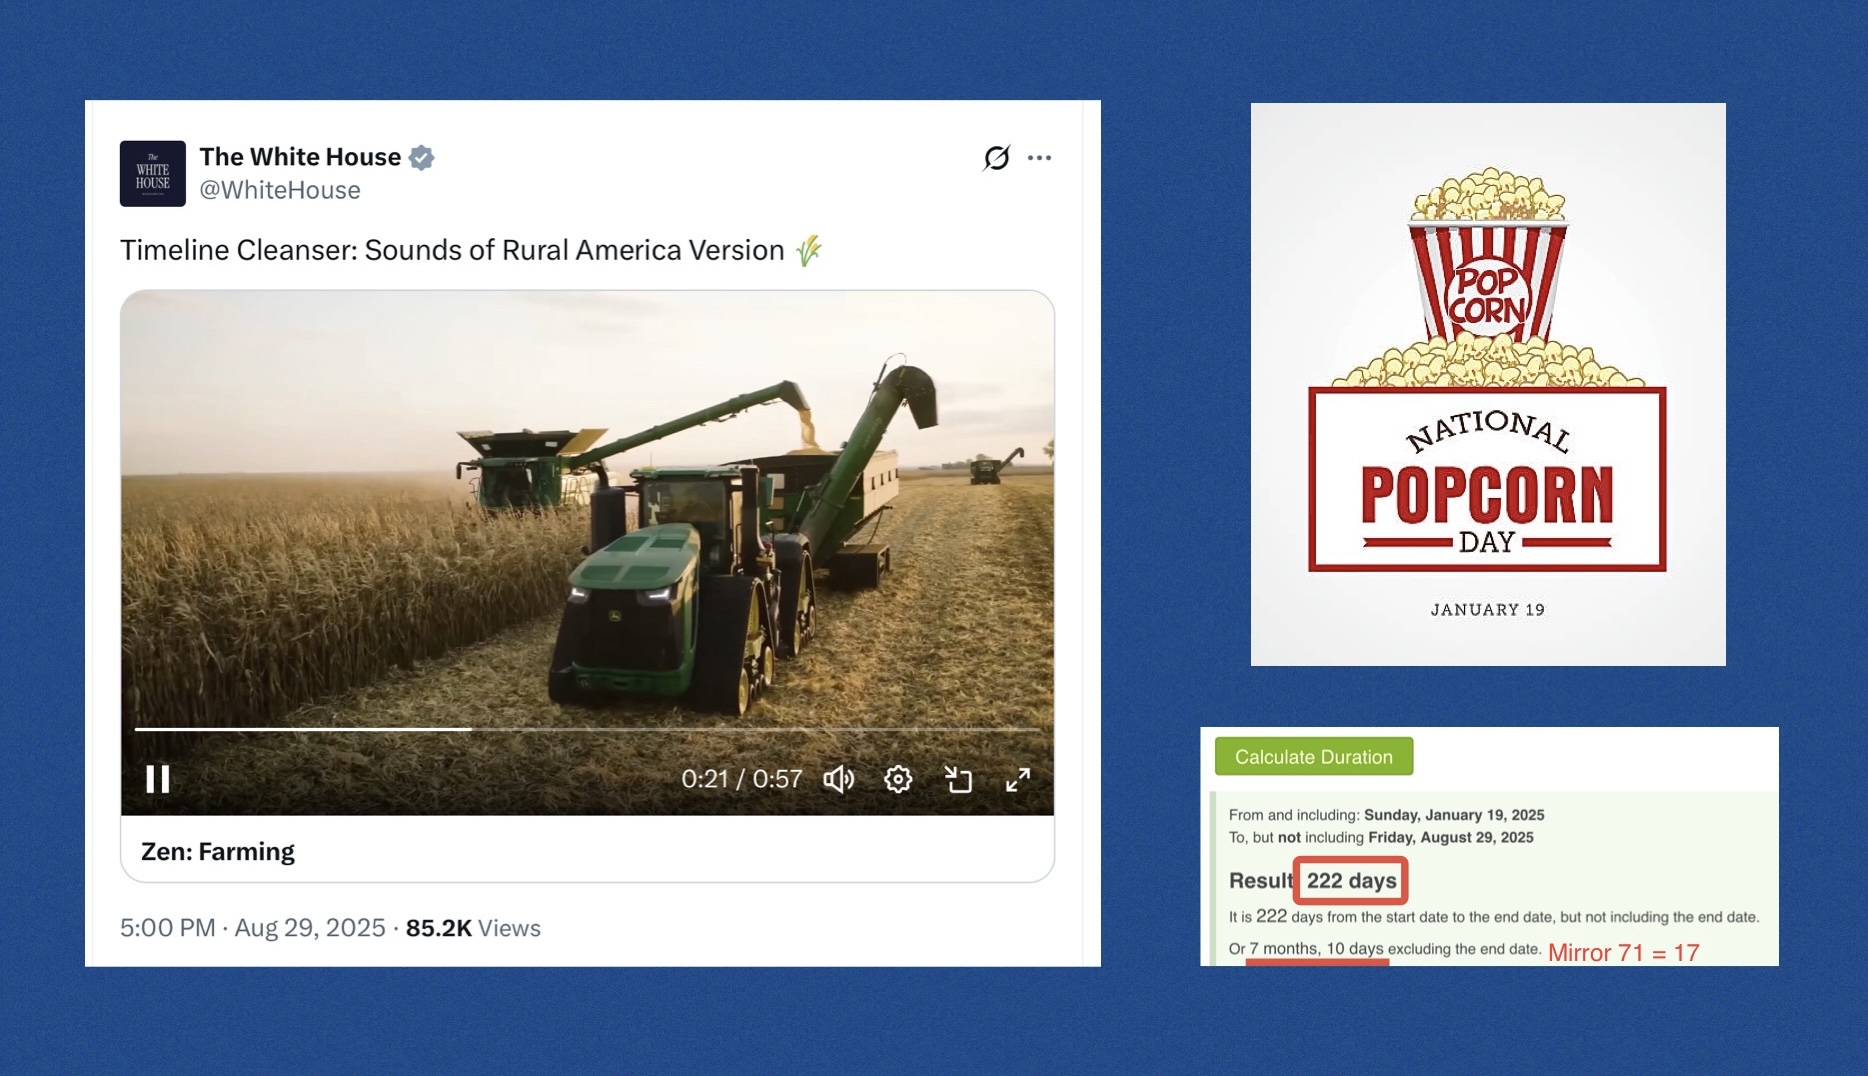Mute the video with speaker icon
Image resolution: width=1868 pixels, height=1076 pixels.
coord(838,779)
